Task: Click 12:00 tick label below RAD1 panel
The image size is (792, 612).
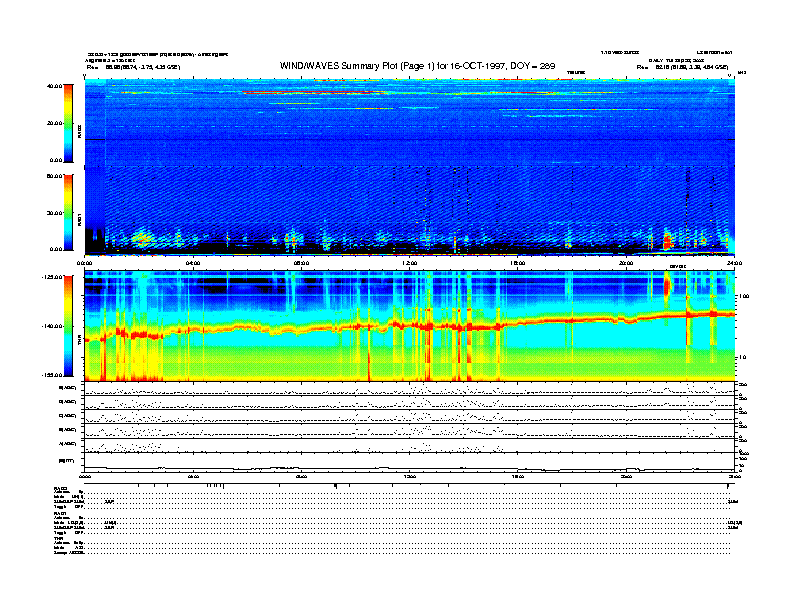Action: (409, 263)
